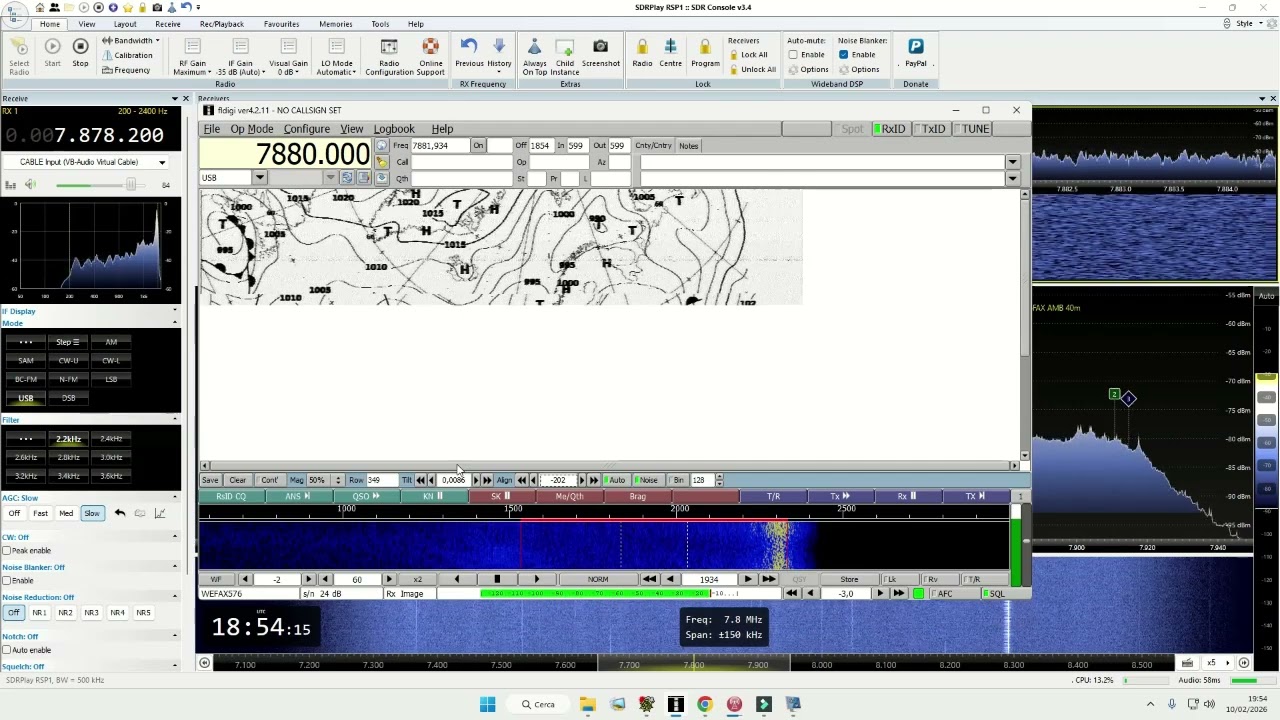The image size is (1280, 720).
Task: Click the Windows Start button
Action: 487,704
